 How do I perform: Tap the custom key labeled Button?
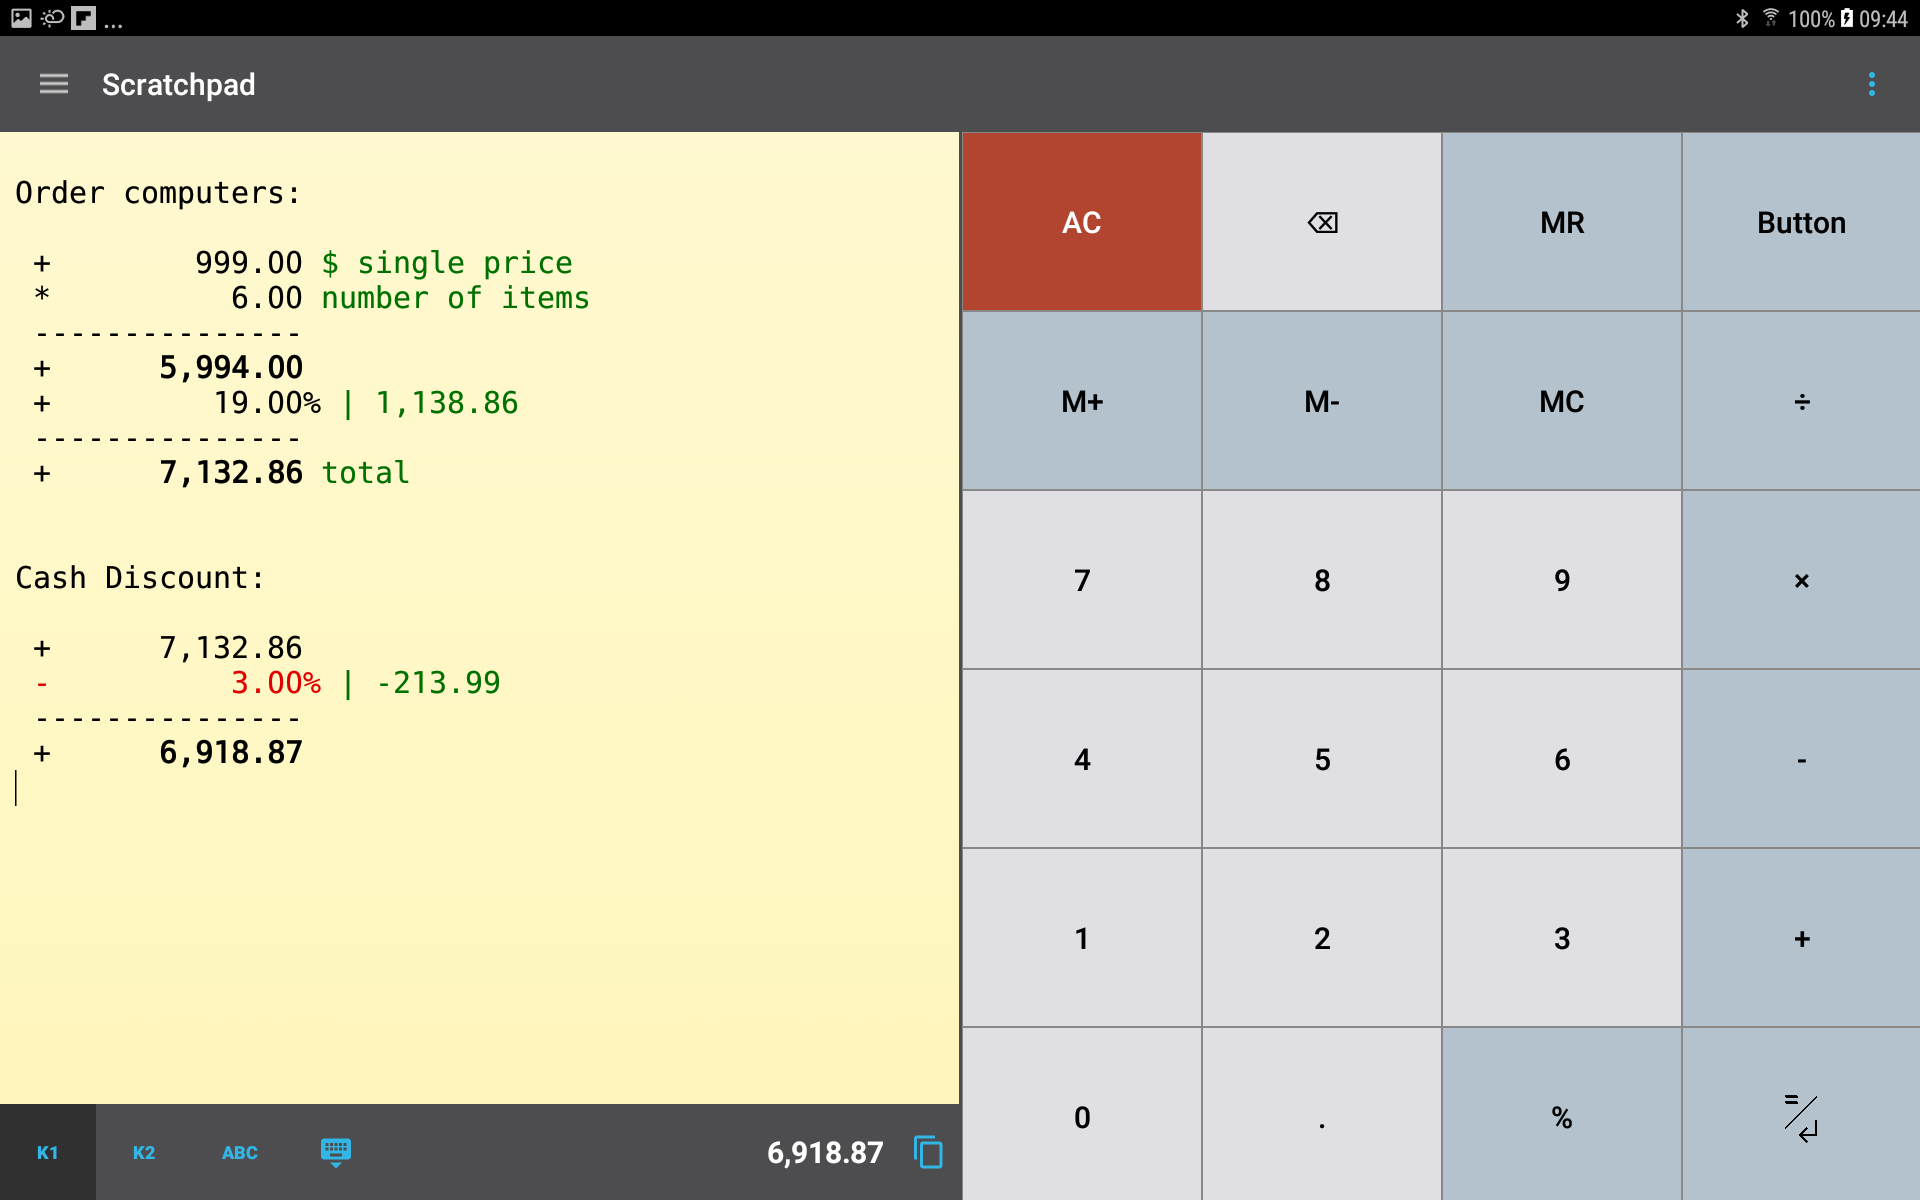[x=1800, y=222]
